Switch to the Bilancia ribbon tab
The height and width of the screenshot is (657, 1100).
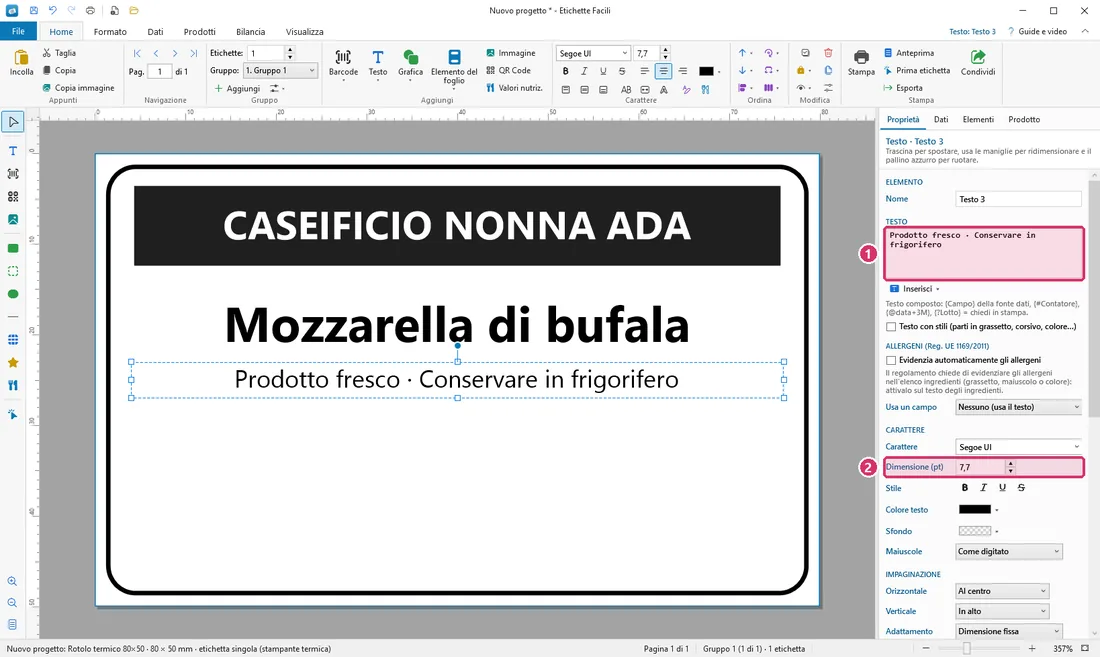coord(250,32)
